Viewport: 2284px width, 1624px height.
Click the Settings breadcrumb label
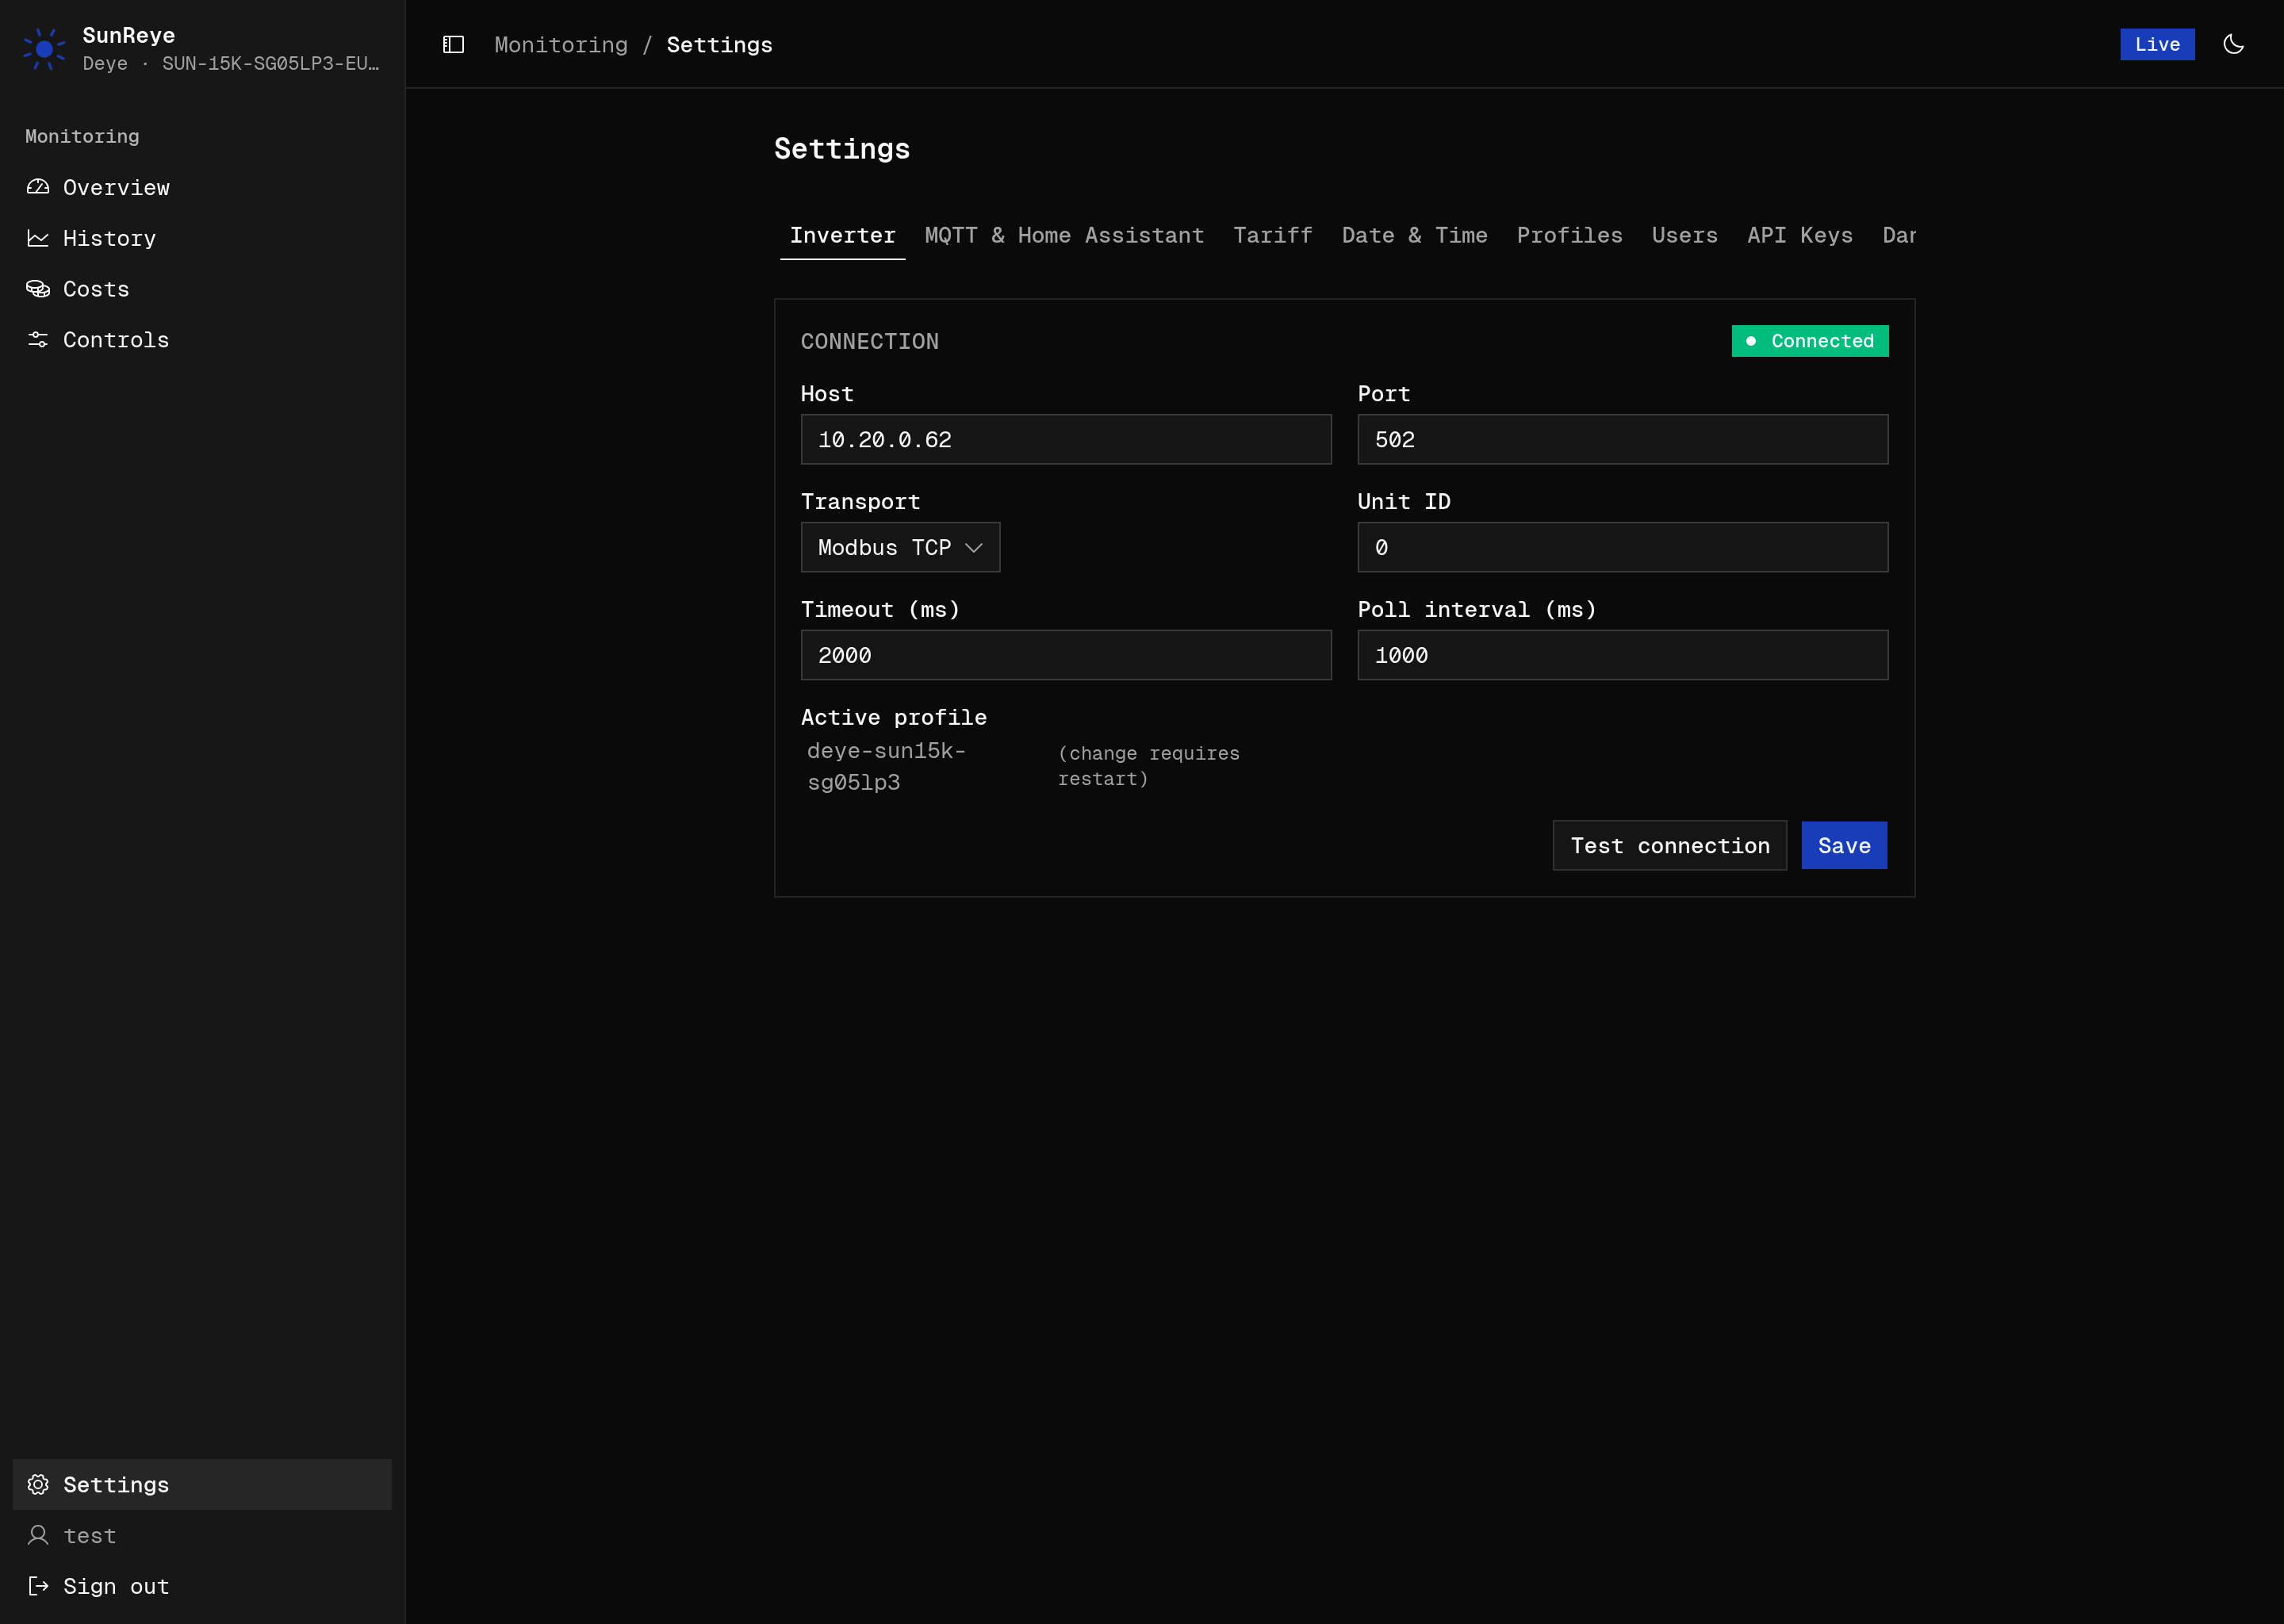[x=719, y=45]
